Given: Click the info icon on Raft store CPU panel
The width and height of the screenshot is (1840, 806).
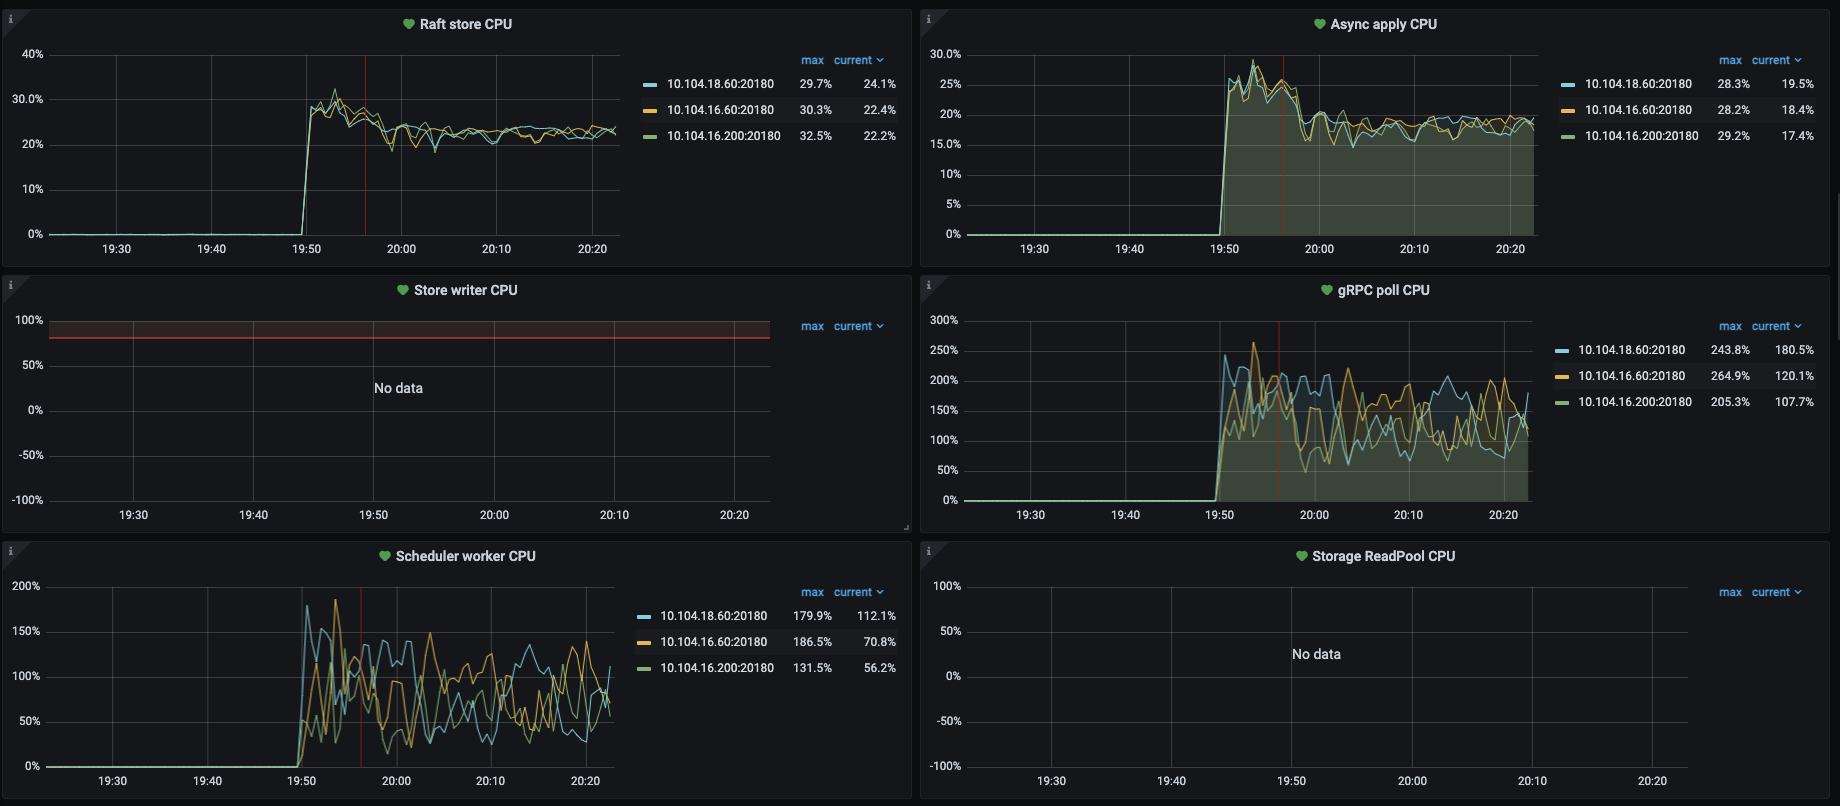Looking at the screenshot, I should click(x=11, y=19).
